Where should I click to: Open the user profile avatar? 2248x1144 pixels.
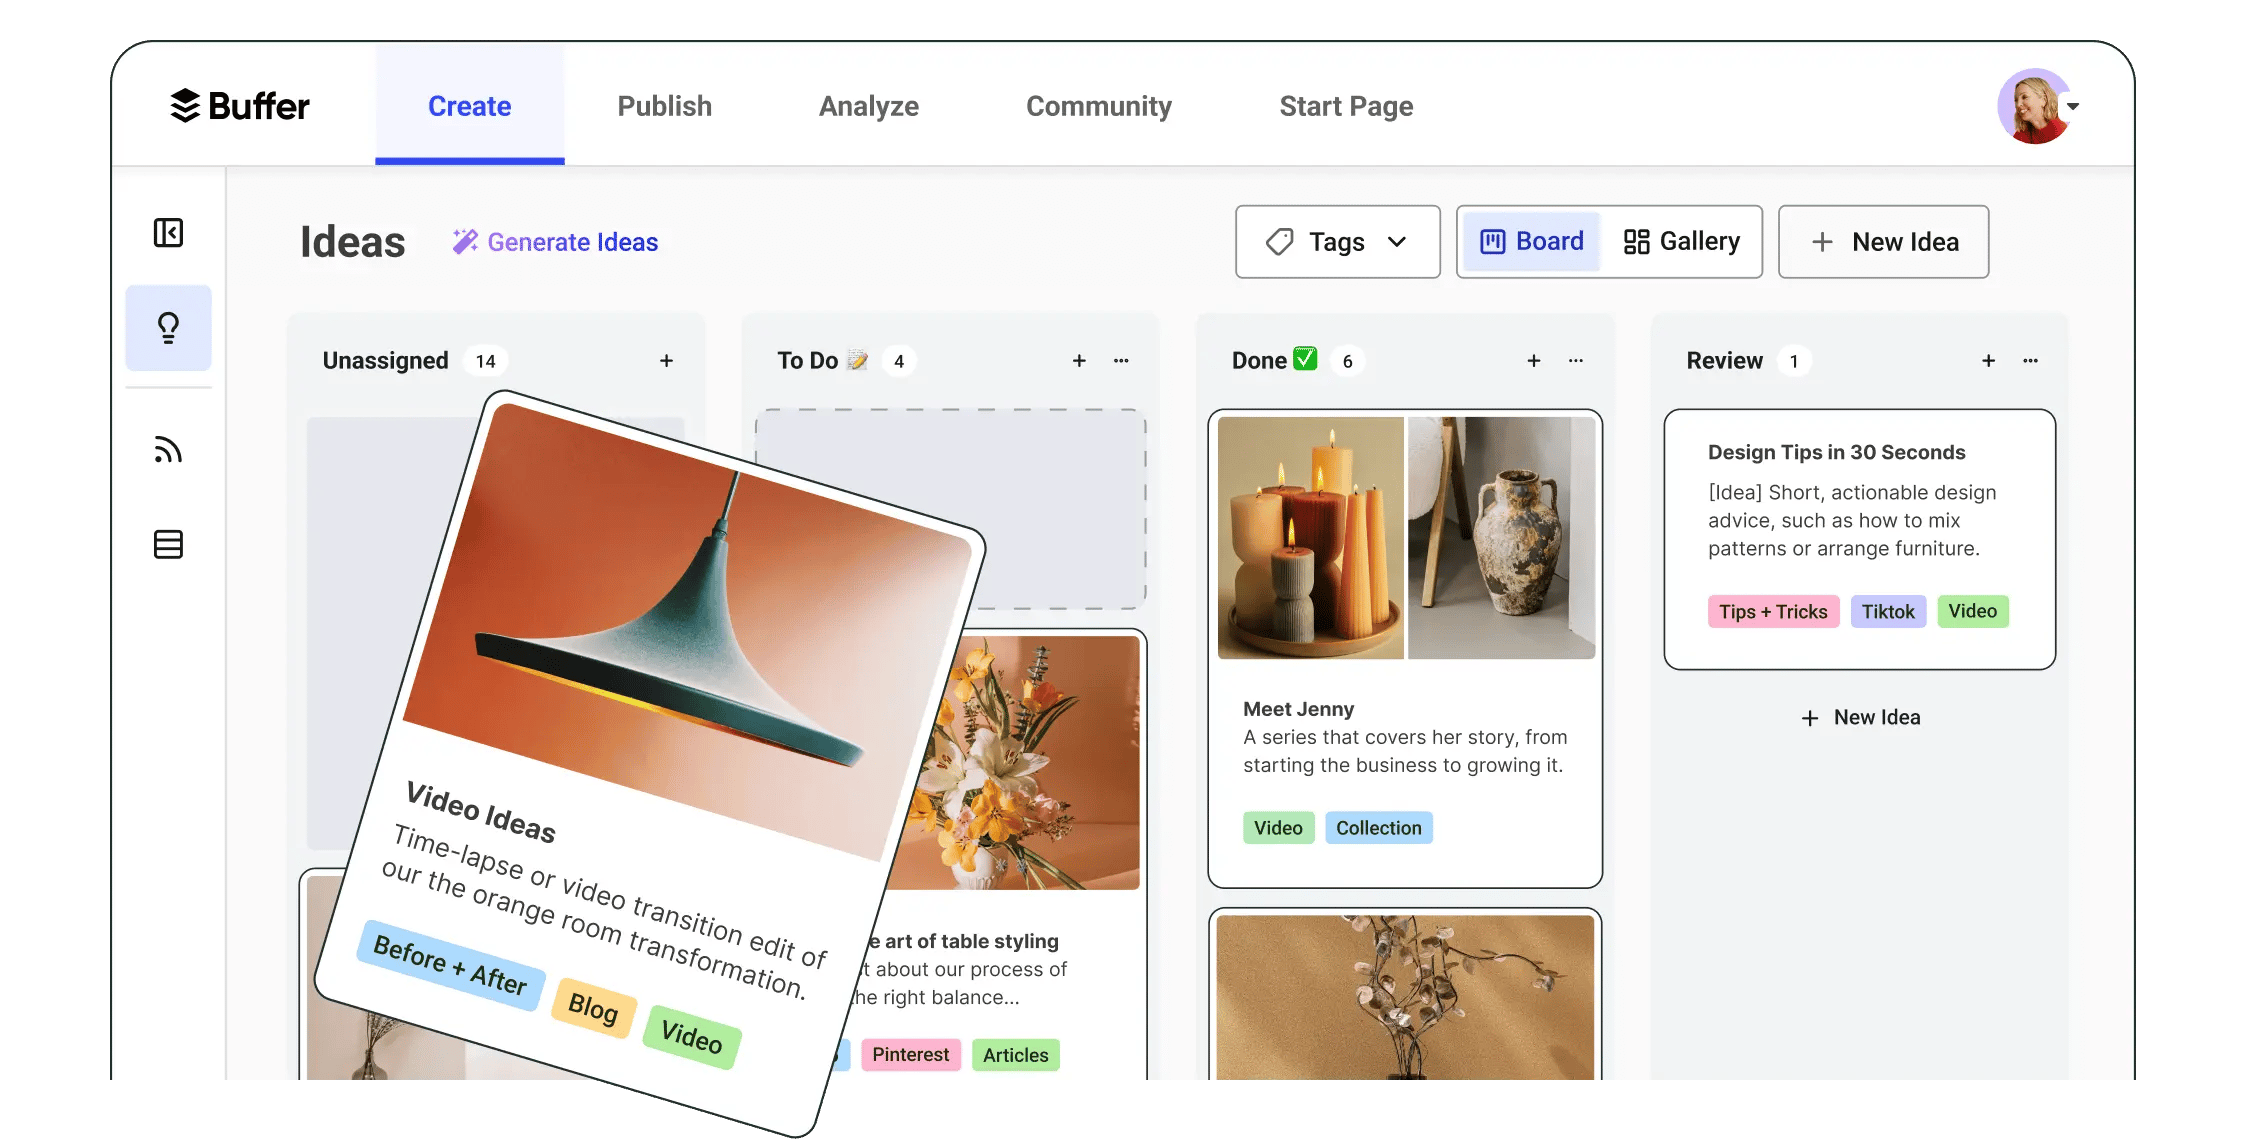2035,105
